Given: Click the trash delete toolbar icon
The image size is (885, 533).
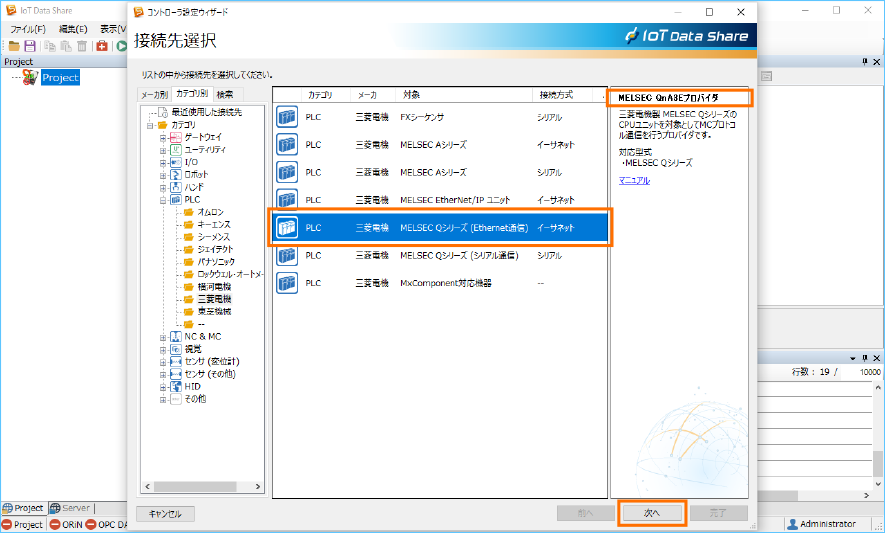Looking at the screenshot, I should 82,46.
